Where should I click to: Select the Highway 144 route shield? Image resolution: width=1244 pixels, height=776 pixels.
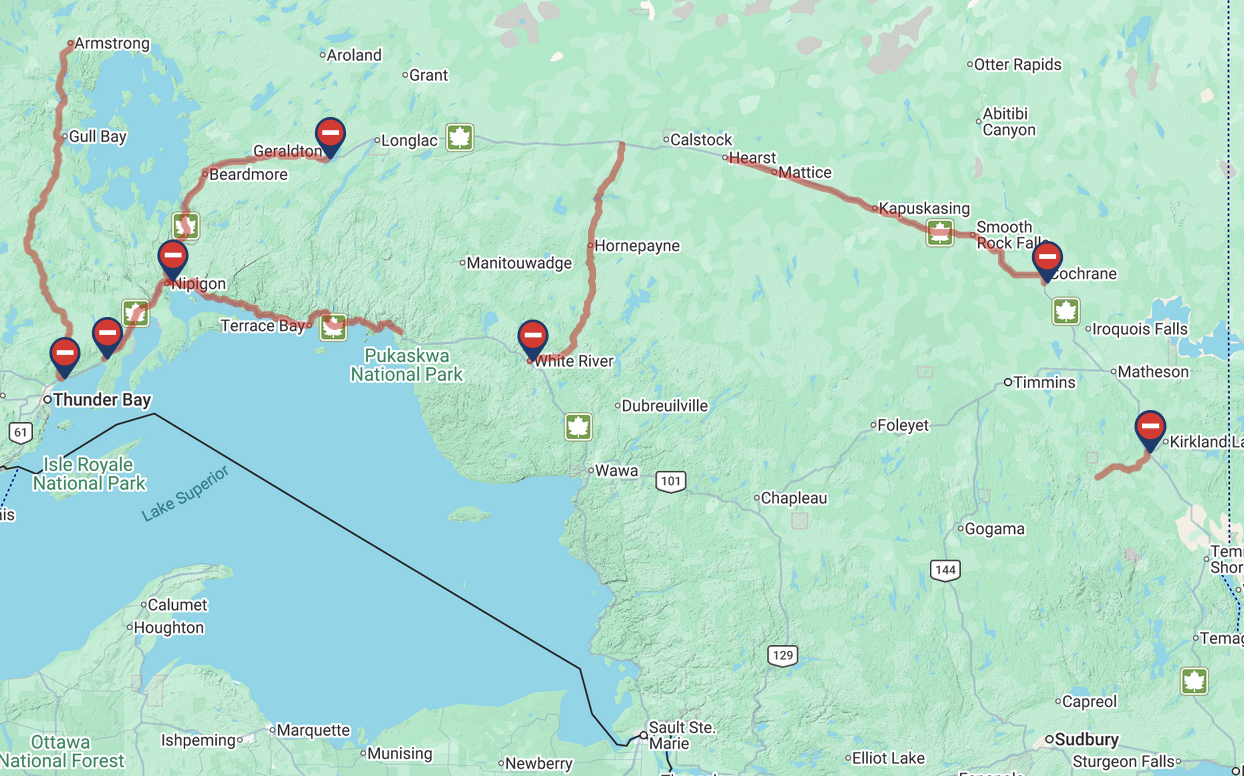pos(945,570)
